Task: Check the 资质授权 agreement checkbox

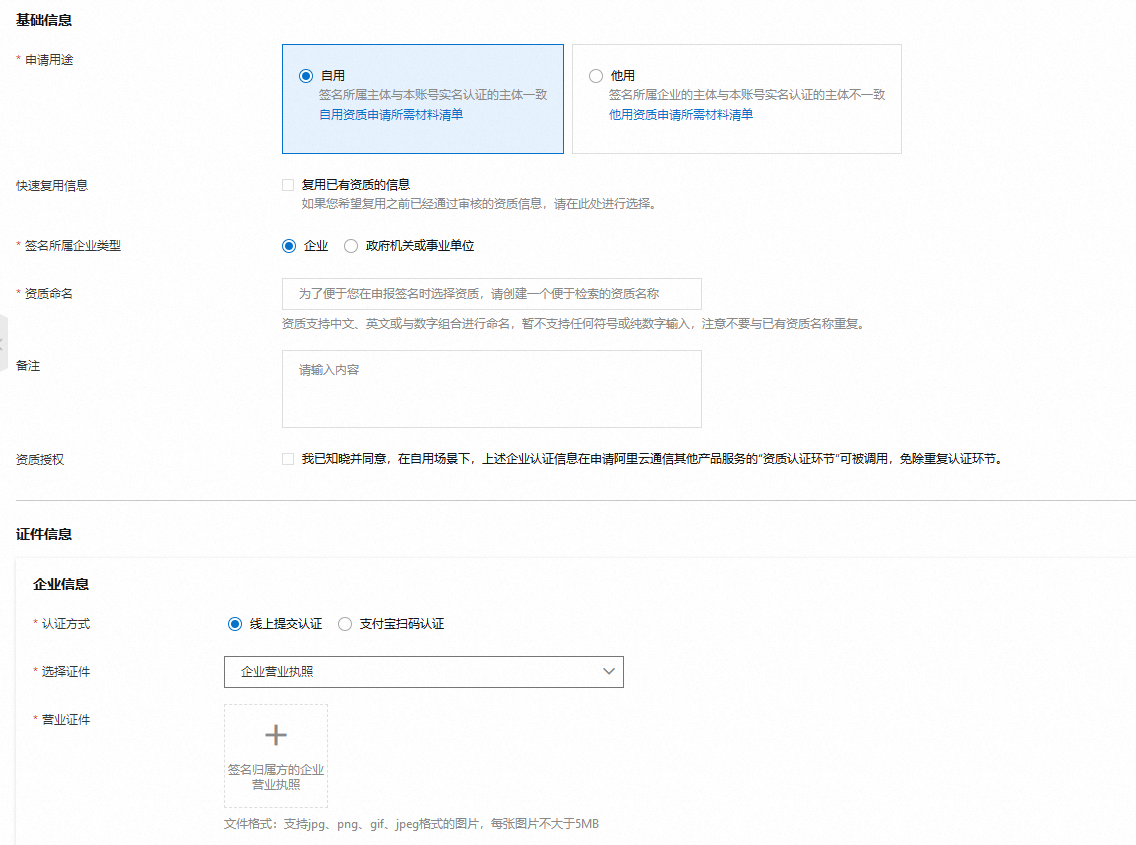Action: [288, 459]
